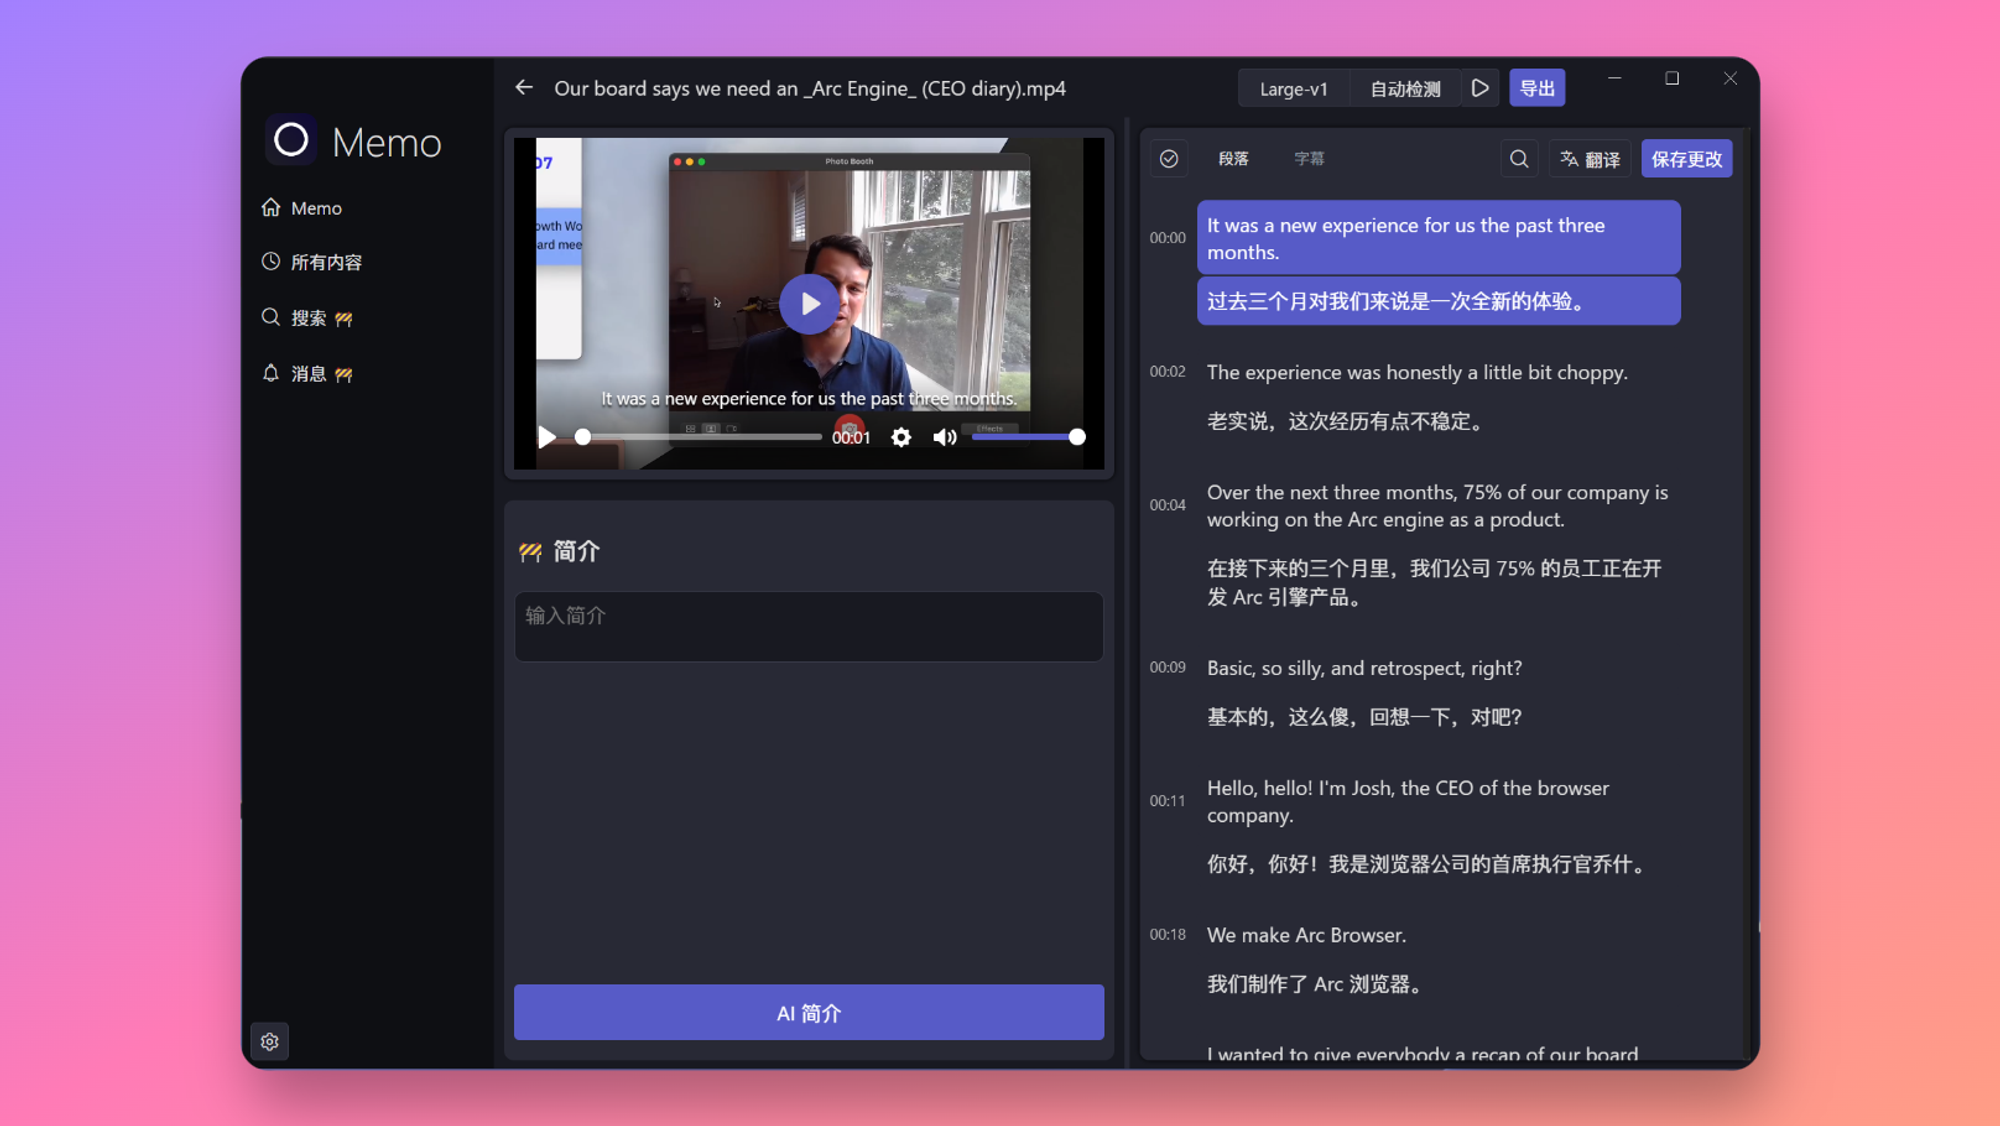This screenshot has height=1126, width=2000.
Task: Click the video preview frame
Action: [809, 304]
